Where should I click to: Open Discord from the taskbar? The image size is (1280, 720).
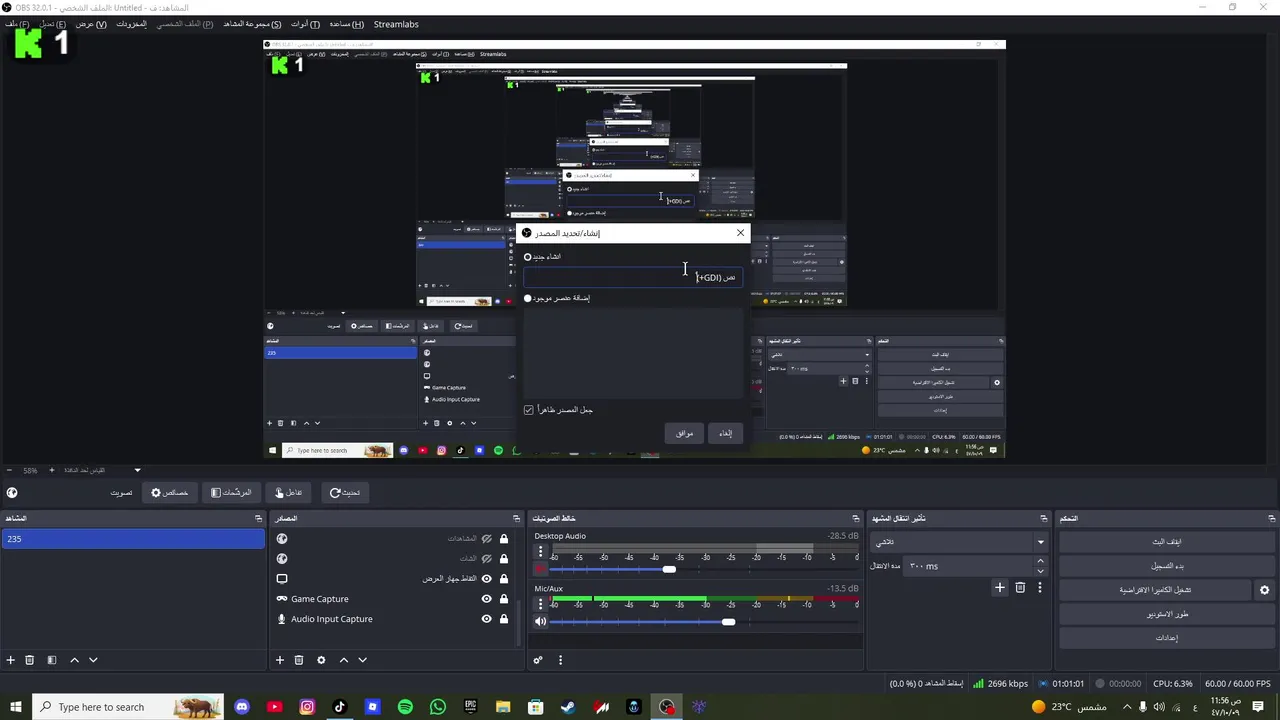point(241,707)
